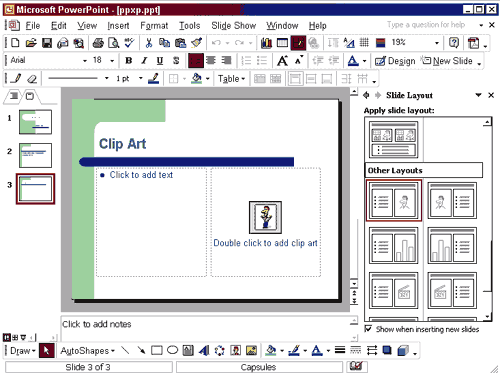Insert a table with the table icon
The height and width of the screenshot is (375, 500).
point(282,43)
